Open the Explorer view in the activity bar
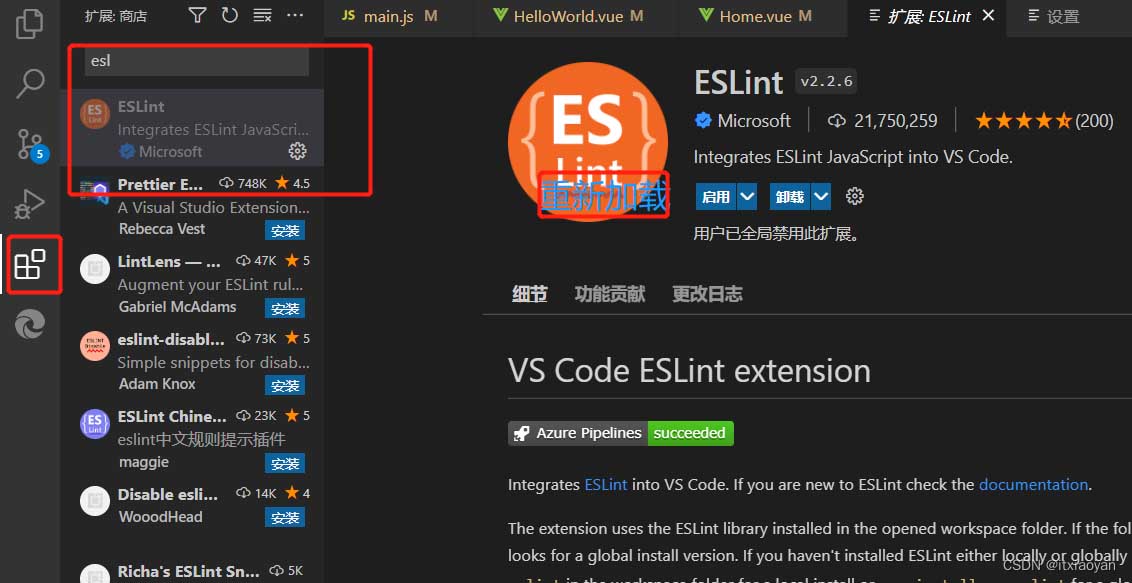Image resolution: width=1132 pixels, height=583 pixels. click(x=29, y=23)
